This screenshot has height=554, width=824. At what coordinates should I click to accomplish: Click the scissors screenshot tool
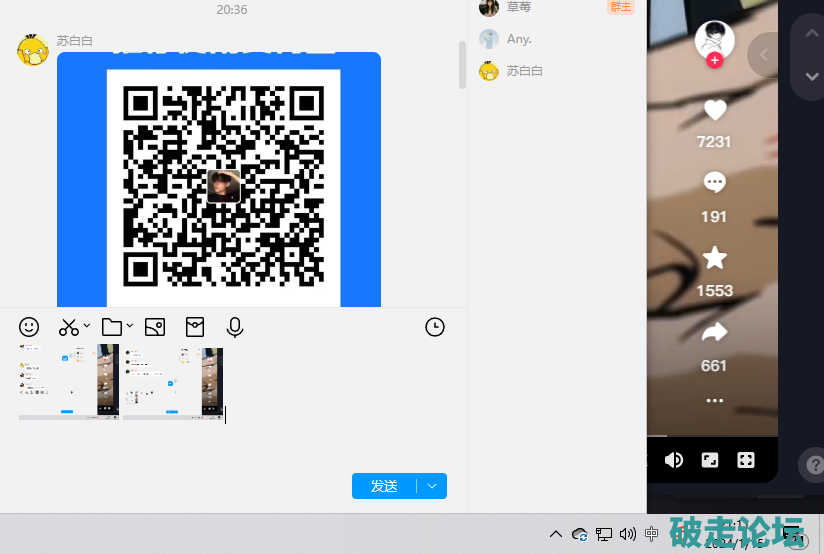coord(68,327)
